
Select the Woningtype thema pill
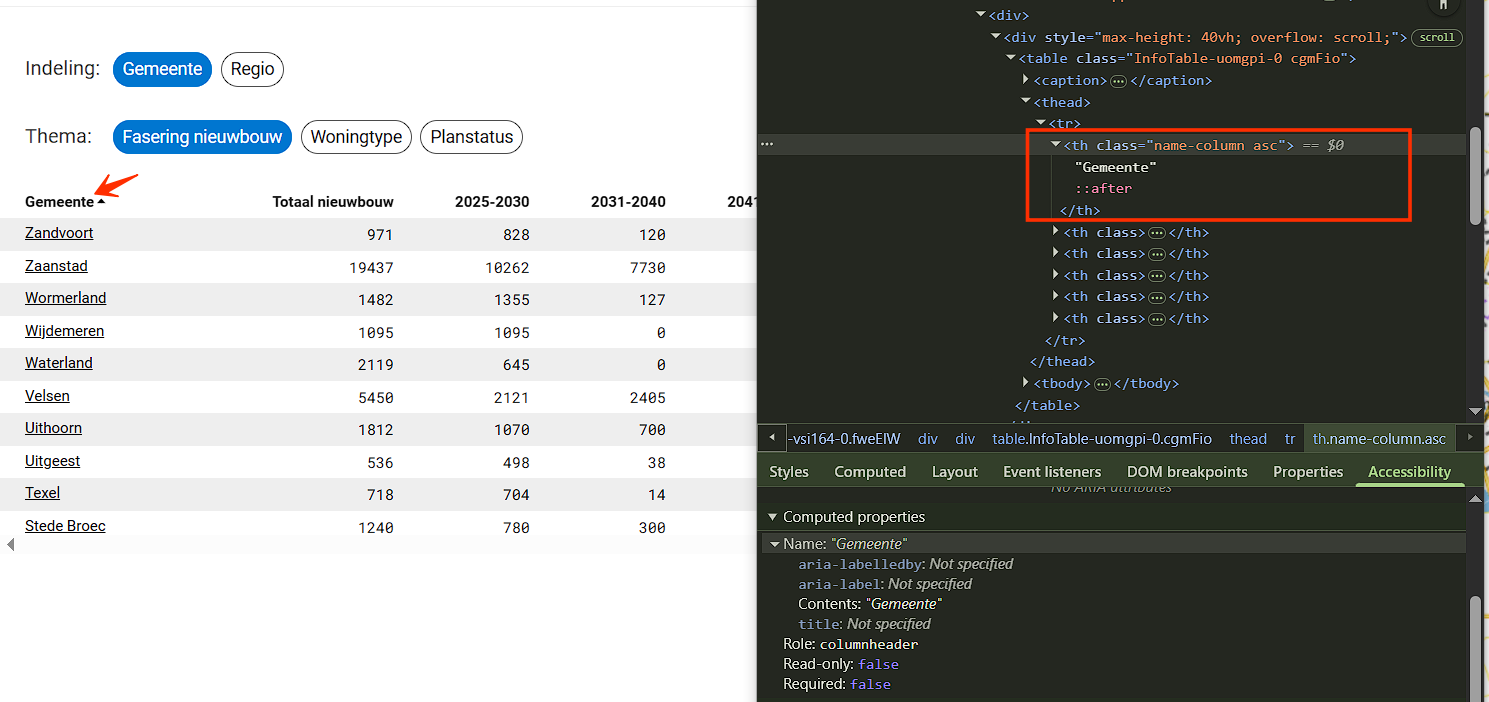356,137
